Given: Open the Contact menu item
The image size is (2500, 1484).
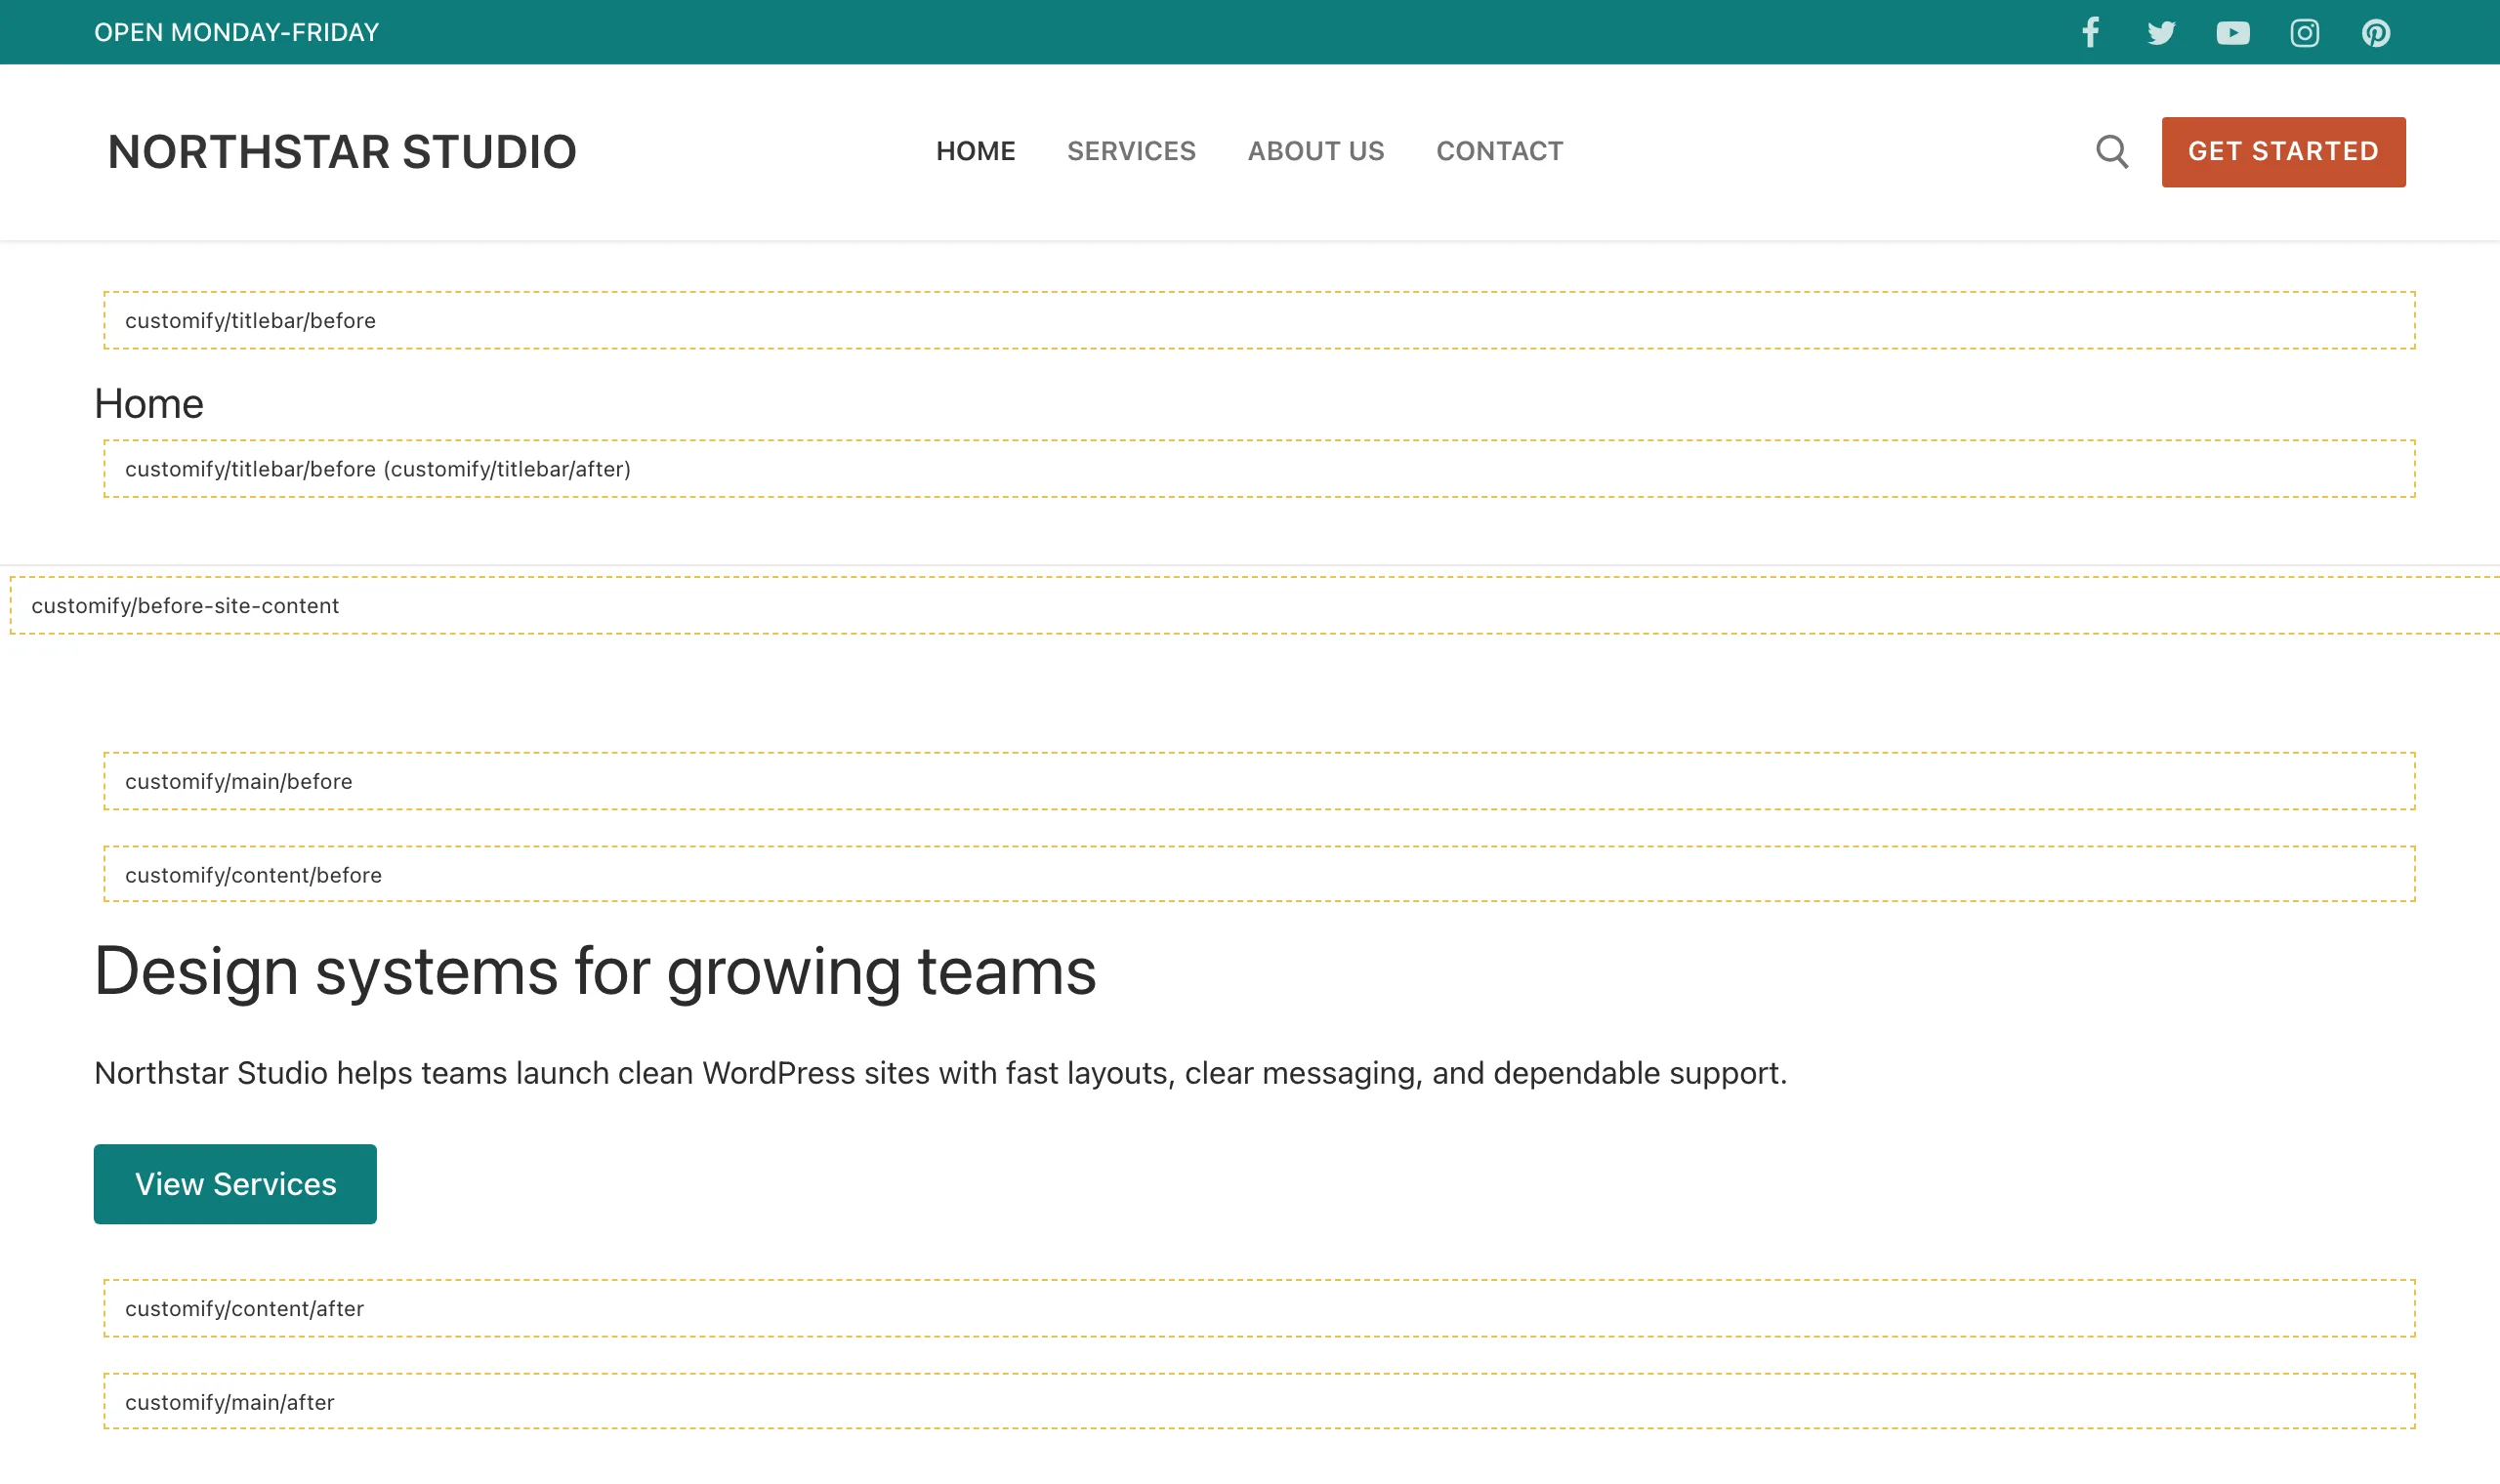Looking at the screenshot, I should (x=1500, y=151).
